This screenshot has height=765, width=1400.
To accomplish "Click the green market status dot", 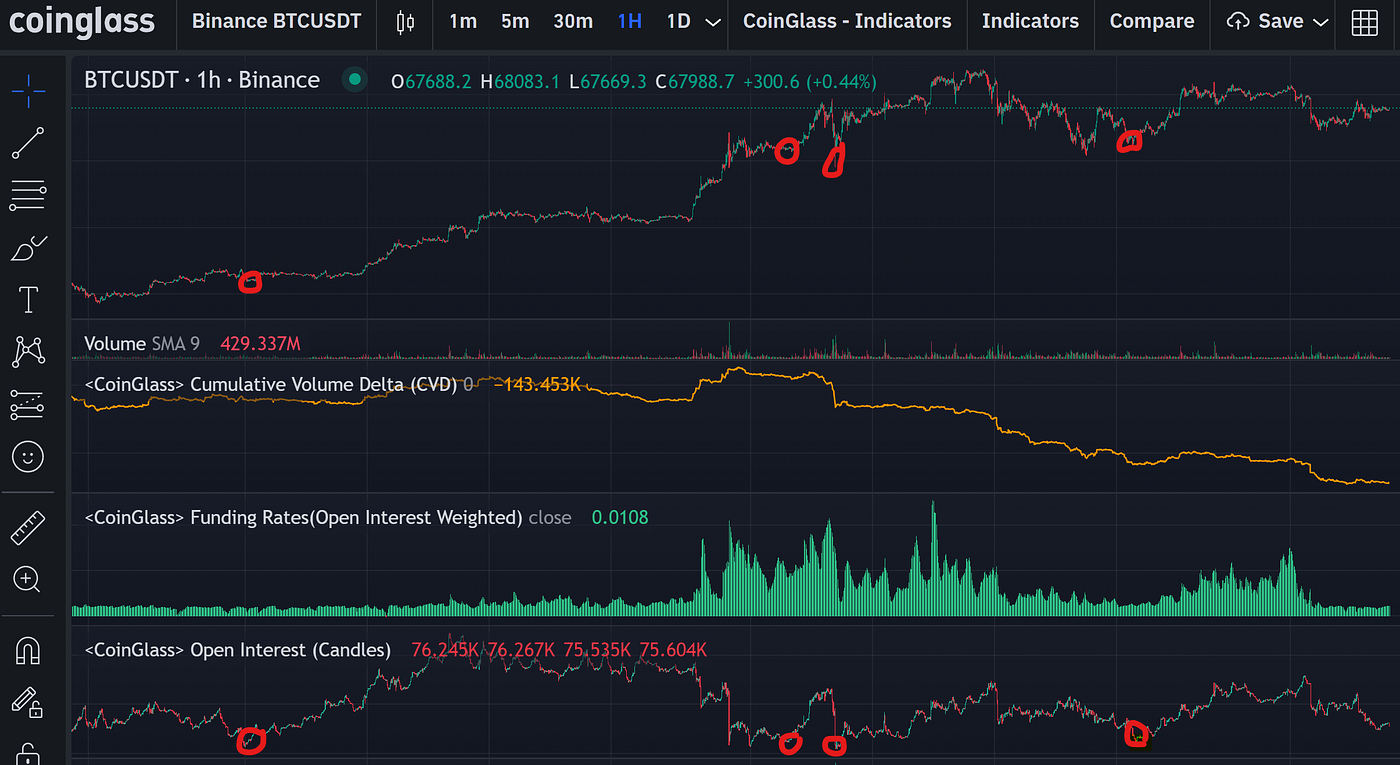I will coord(353,80).
